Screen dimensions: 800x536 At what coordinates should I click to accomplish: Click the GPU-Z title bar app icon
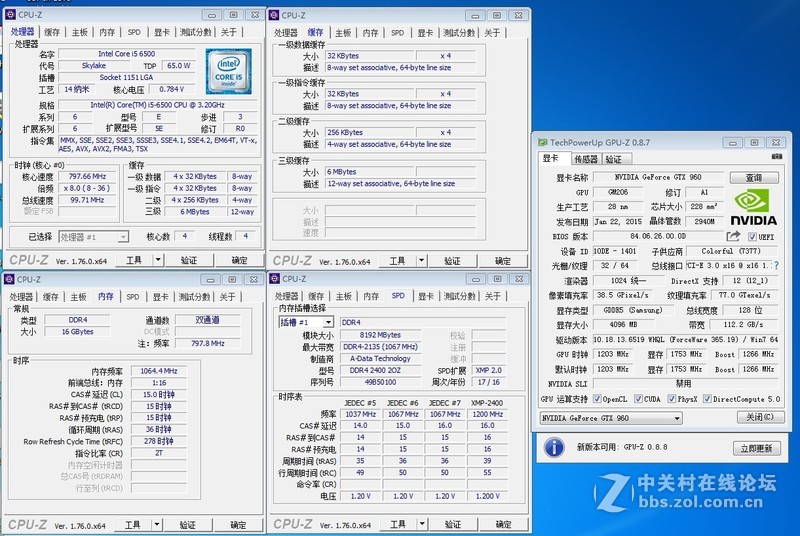(542, 142)
